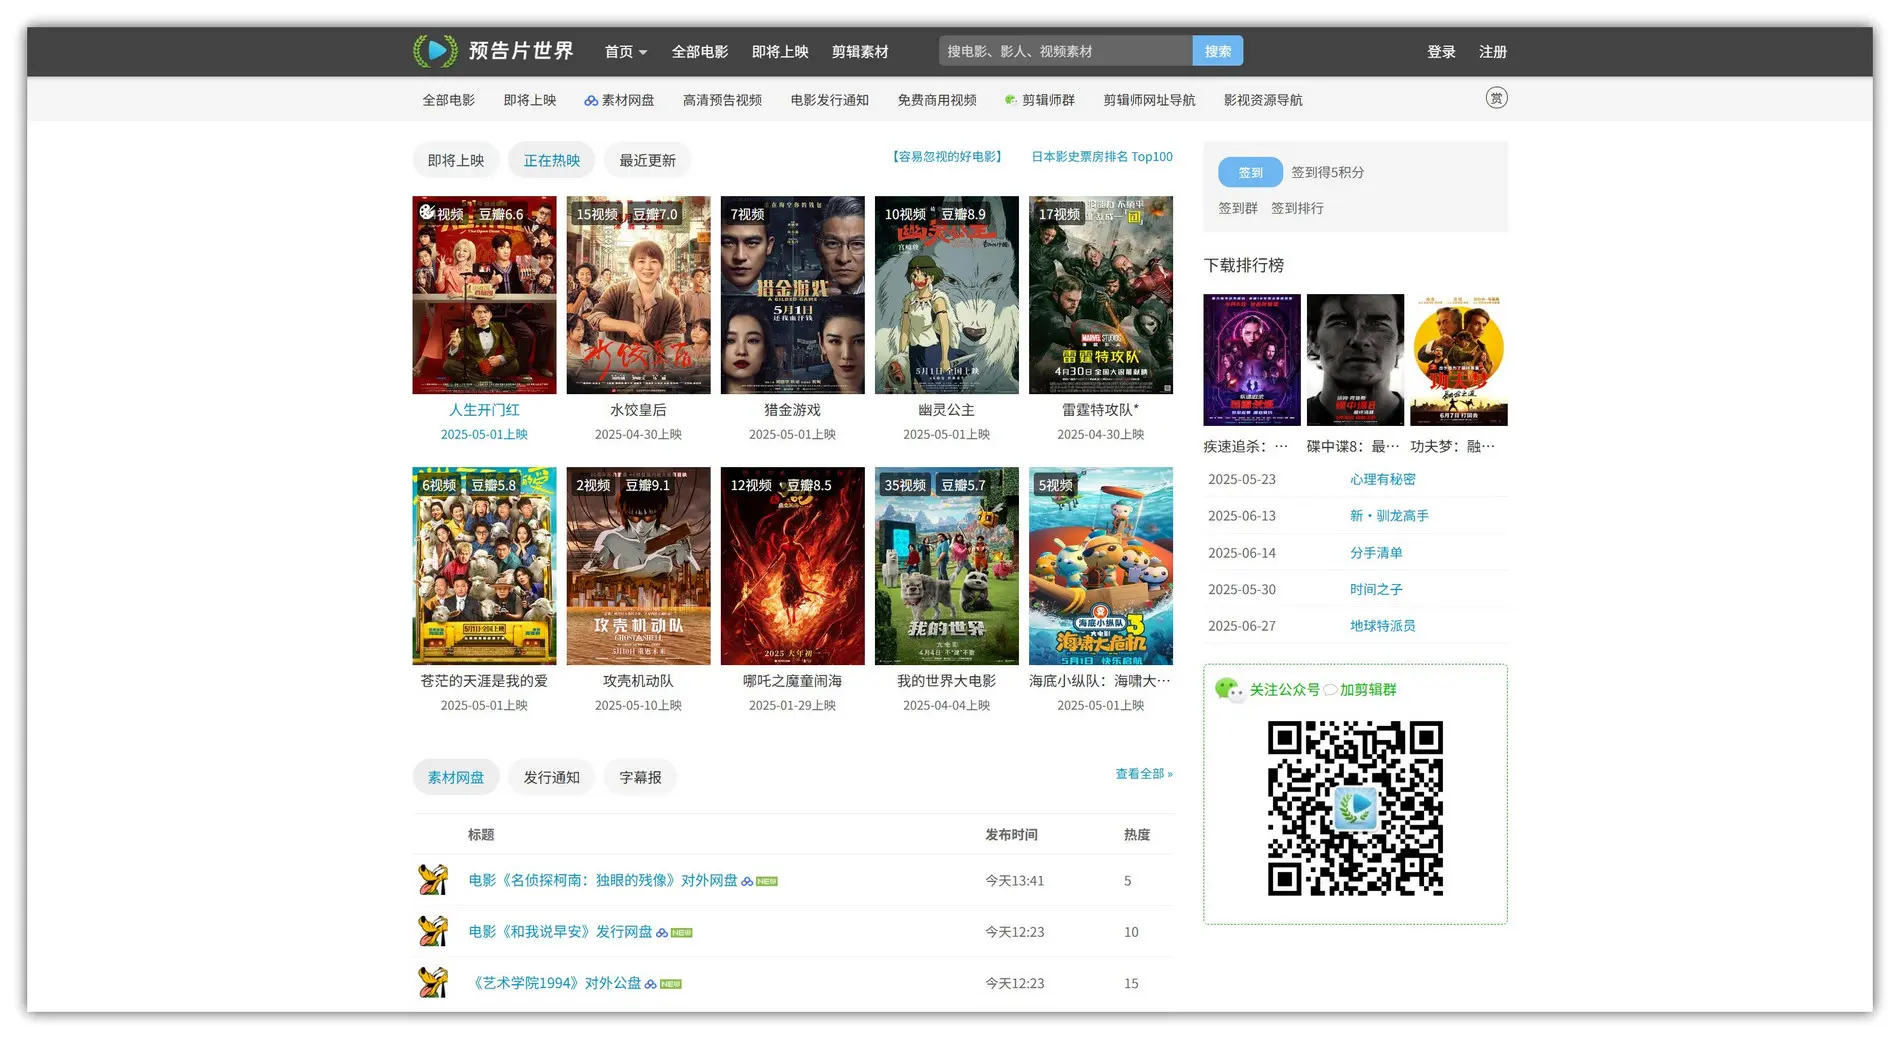
Task: Click the 幽灵公主 title link
Action: coord(946,410)
